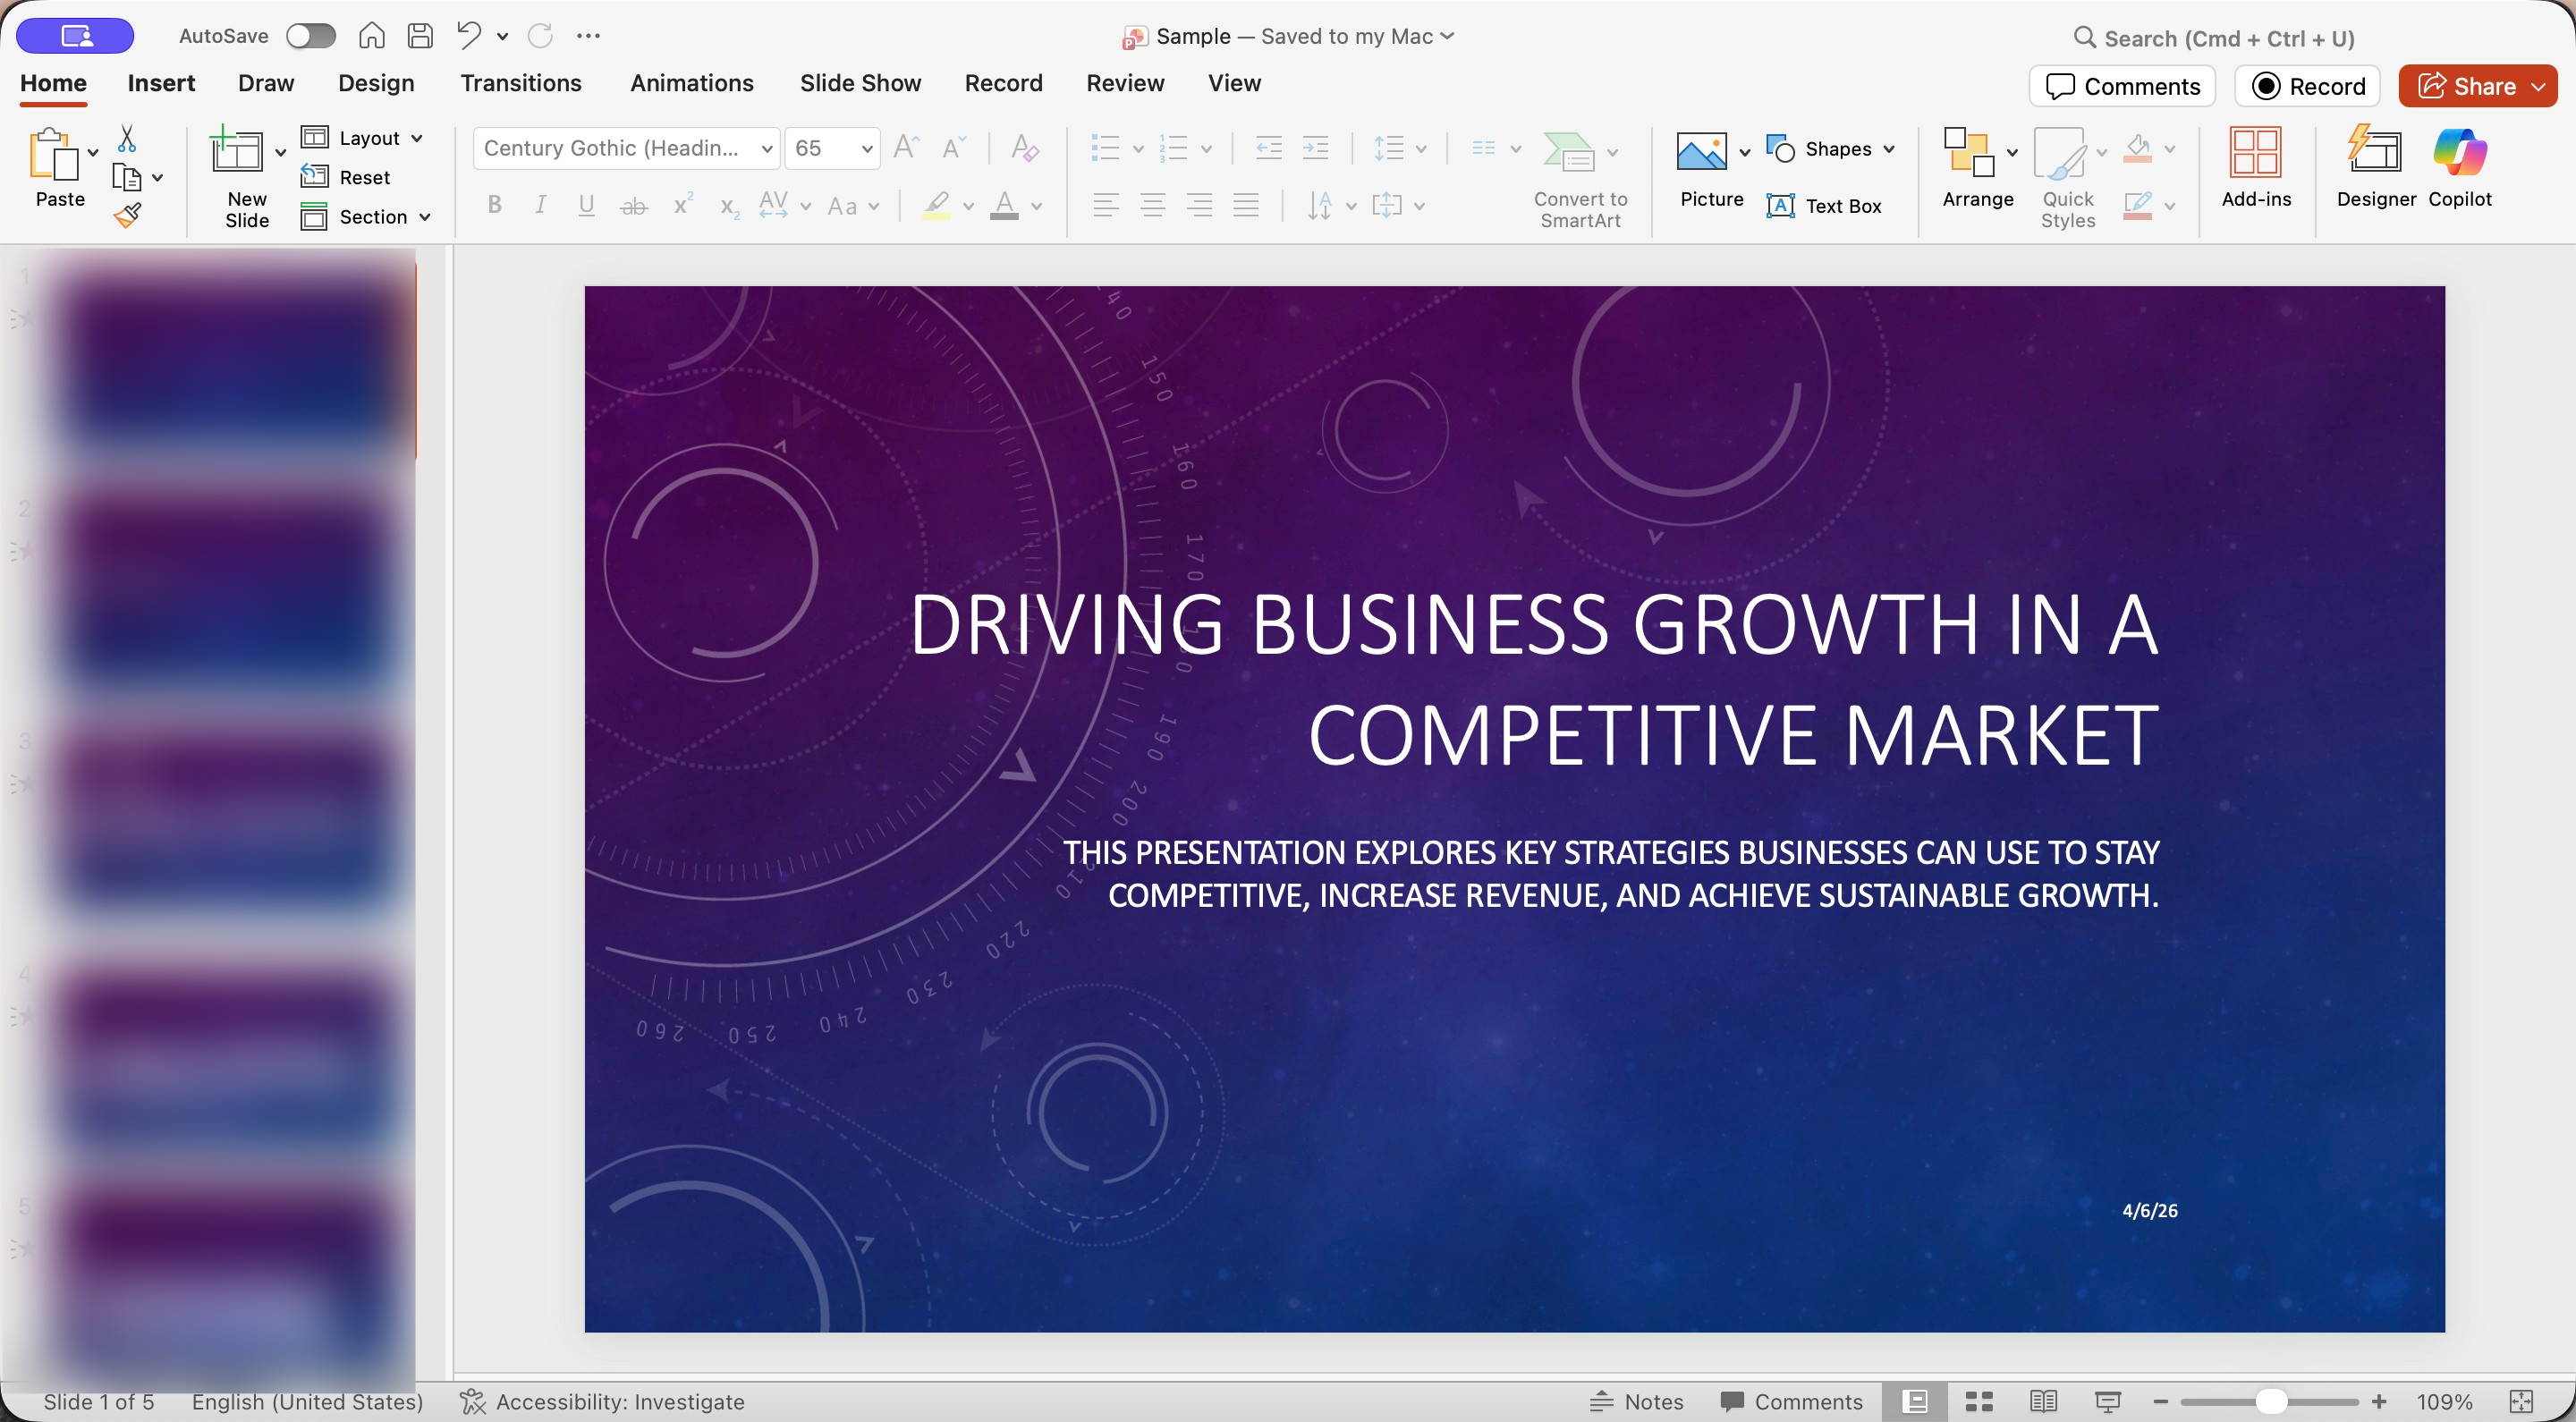This screenshot has width=2576, height=1422.
Task: Click the Share button
Action: 2466,86
